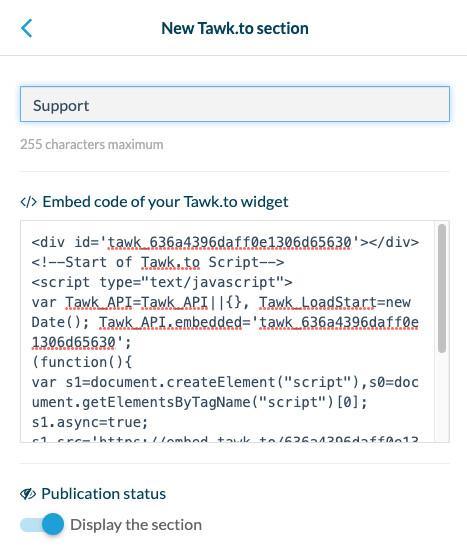Click the 255 characters maximum hint text

[92, 144]
